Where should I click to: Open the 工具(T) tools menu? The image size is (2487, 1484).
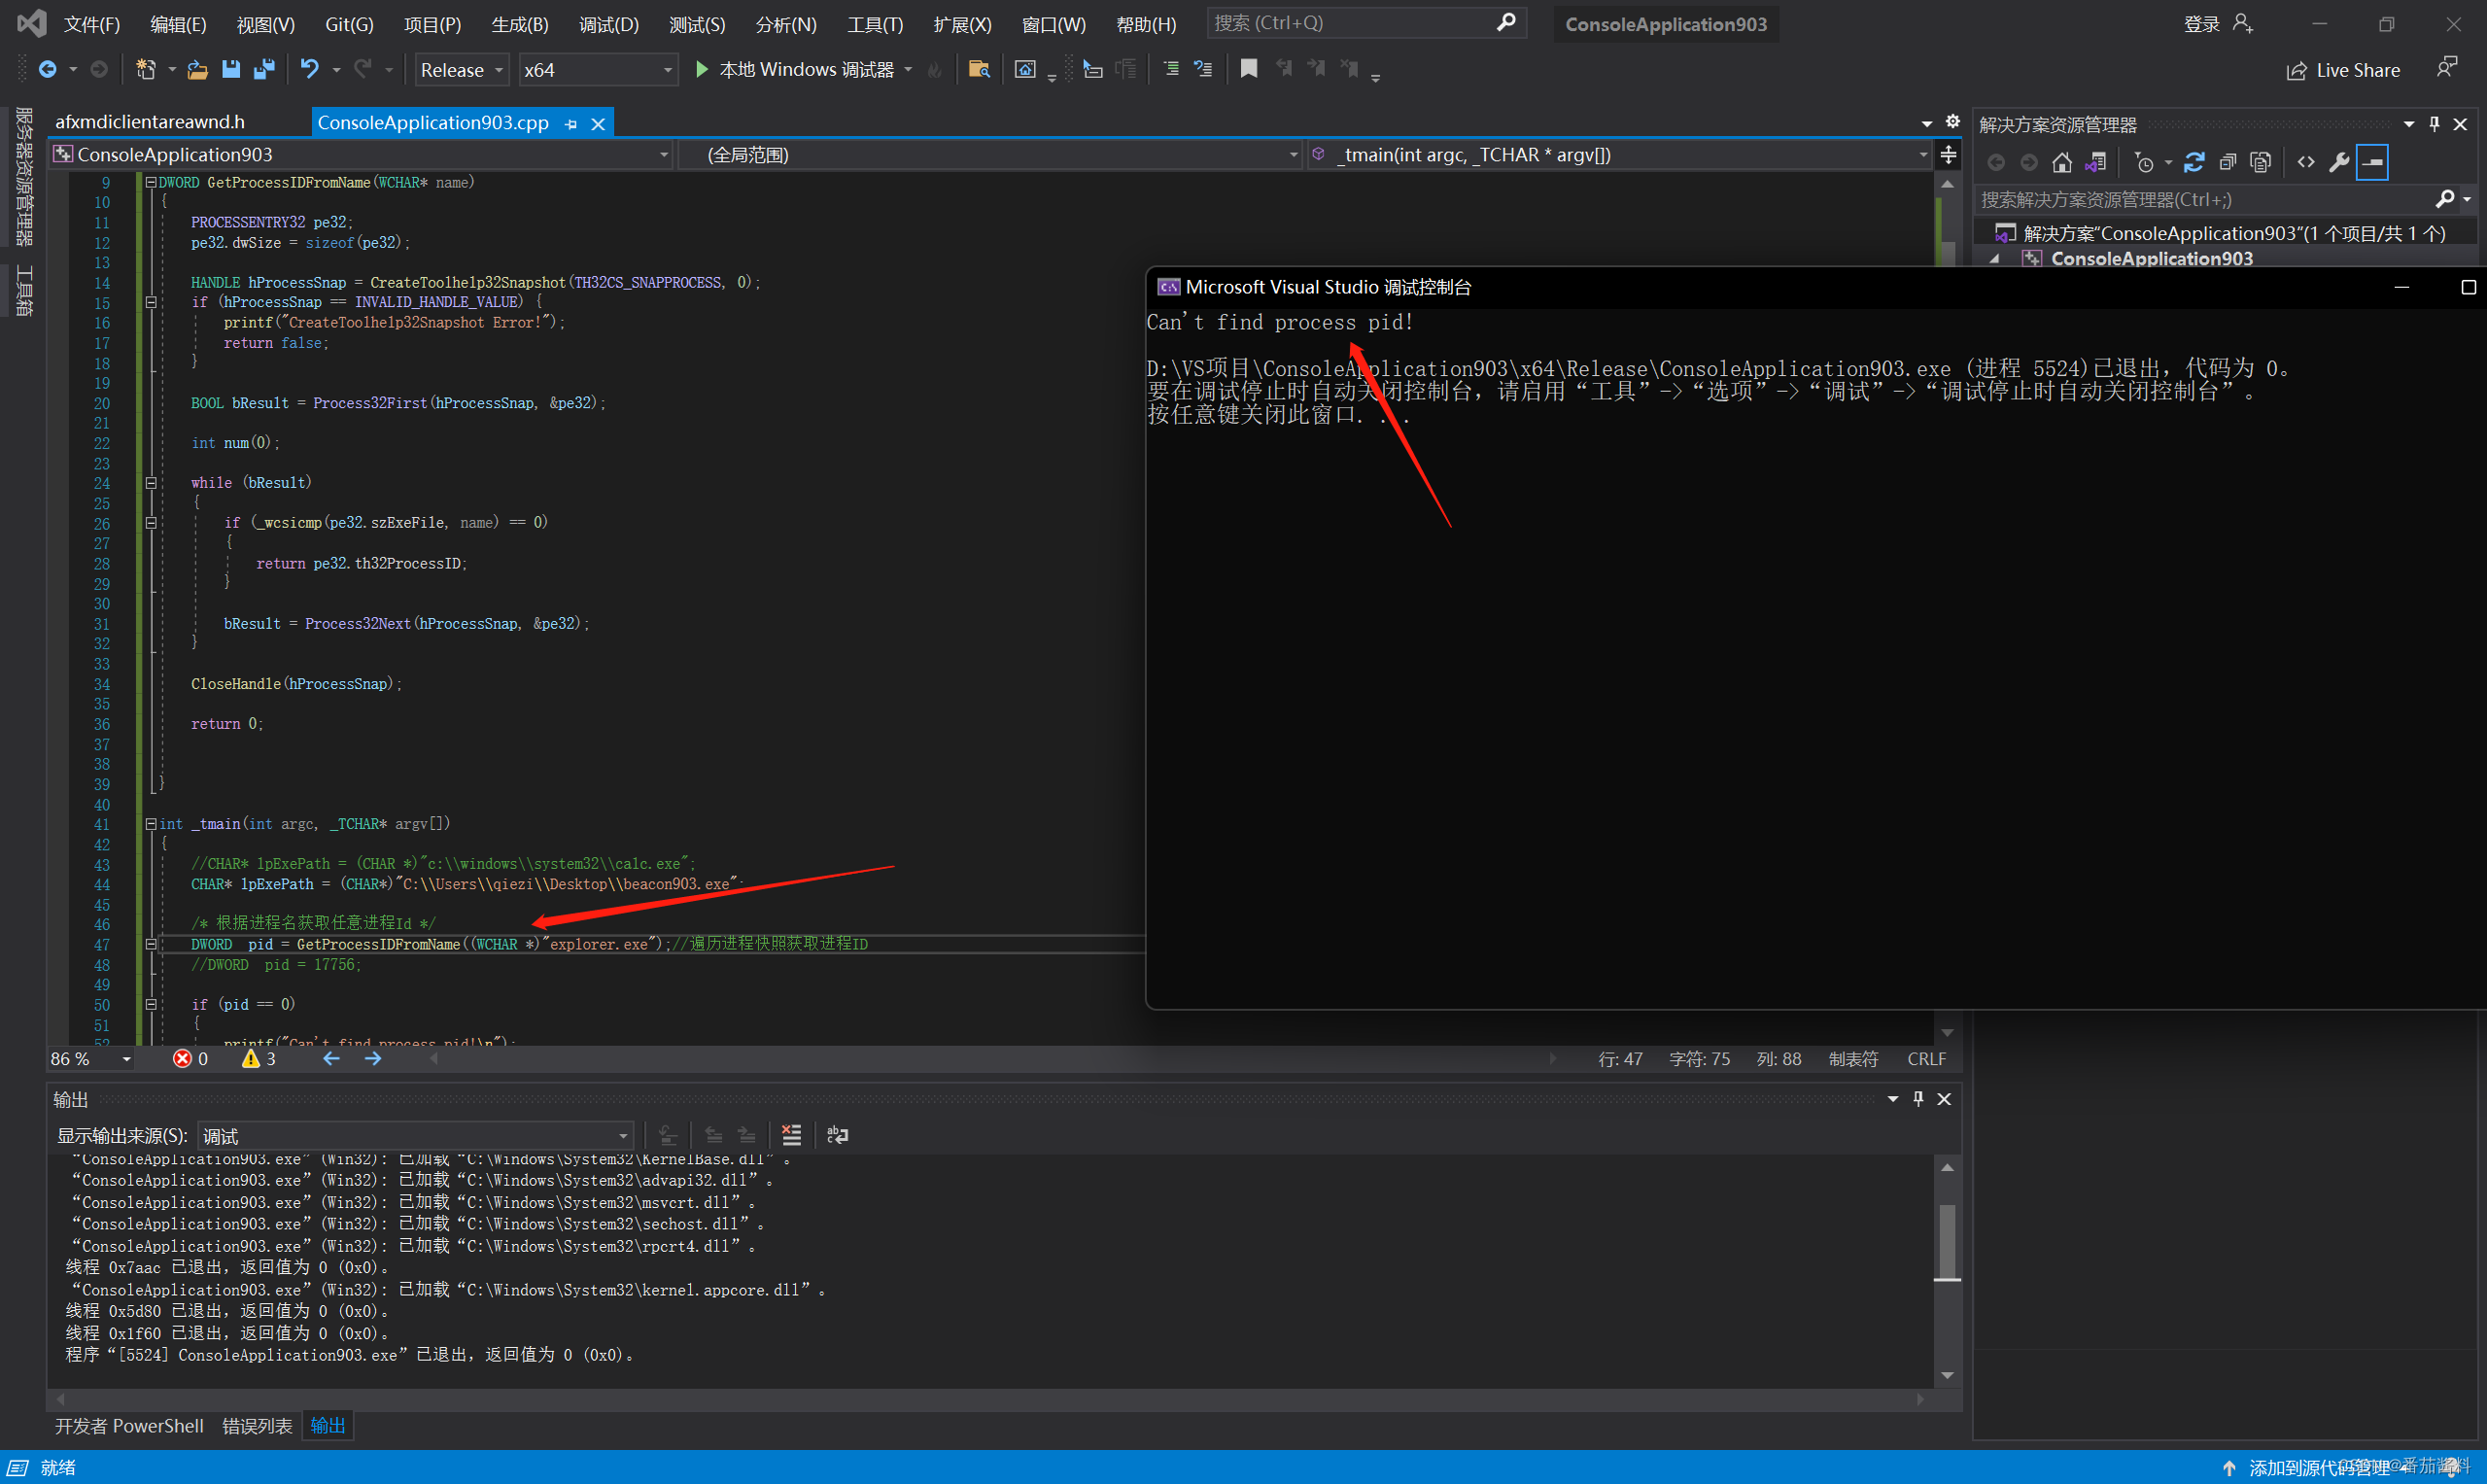click(875, 24)
